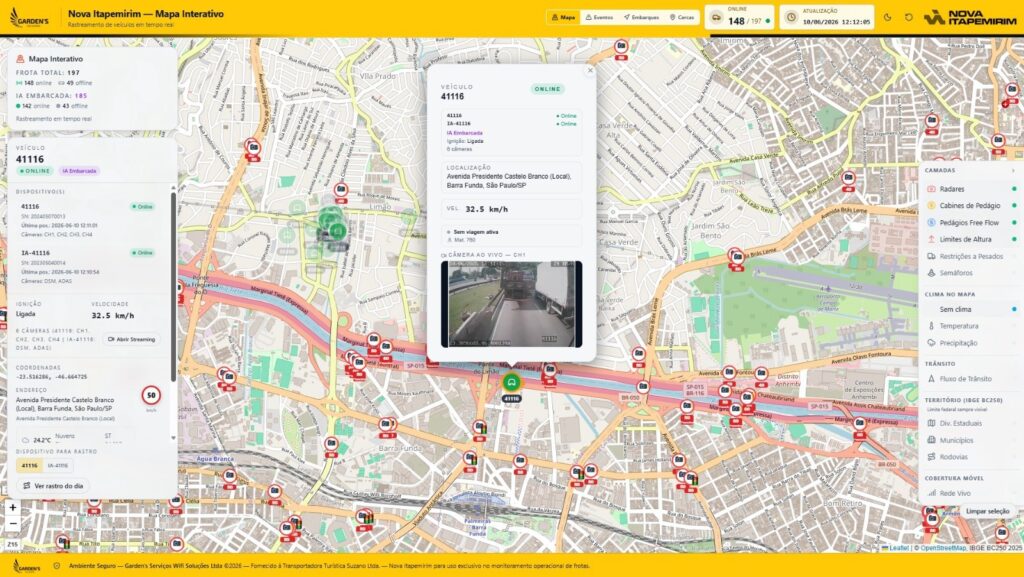The image size is (1024, 577).
Task: Select IA-41116 tracking device chip
Action: [57, 465]
